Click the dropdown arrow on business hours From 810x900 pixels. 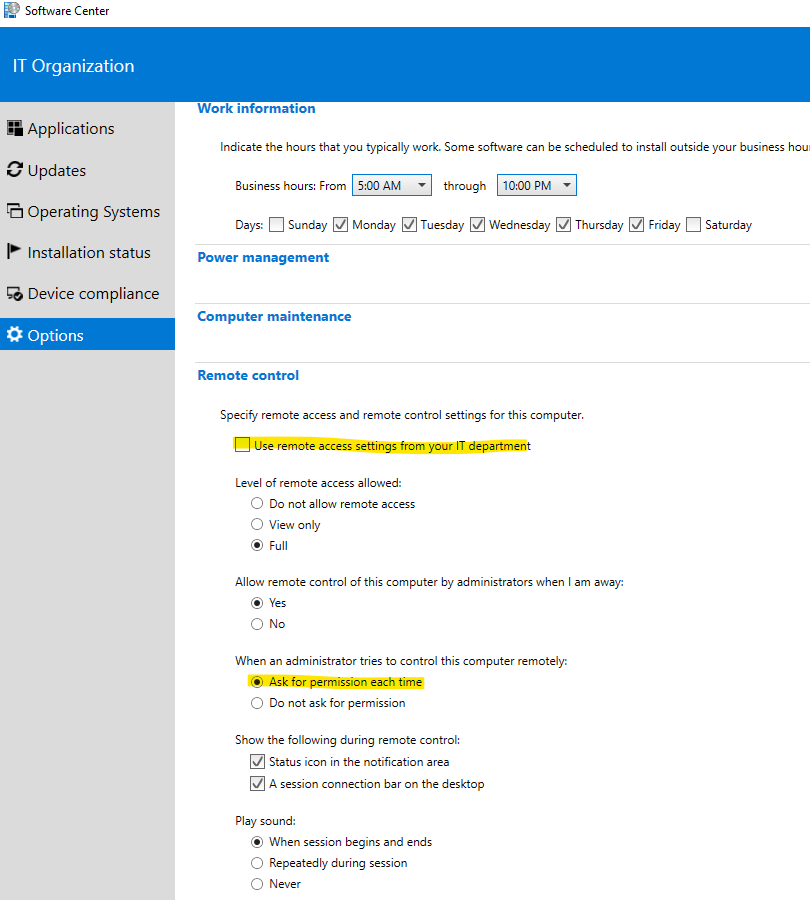pos(422,185)
